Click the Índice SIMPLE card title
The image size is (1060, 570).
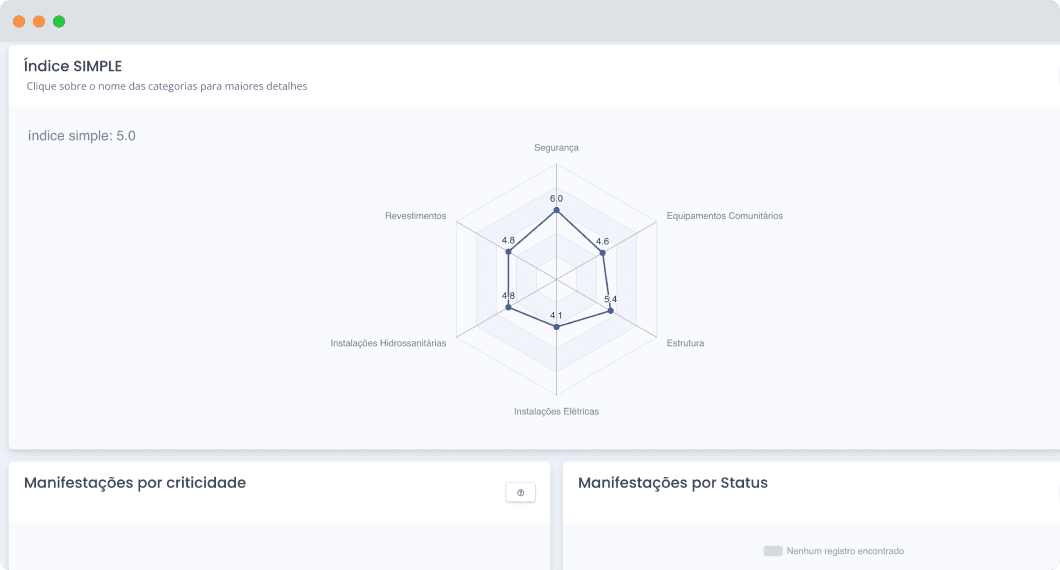click(73, 66)
